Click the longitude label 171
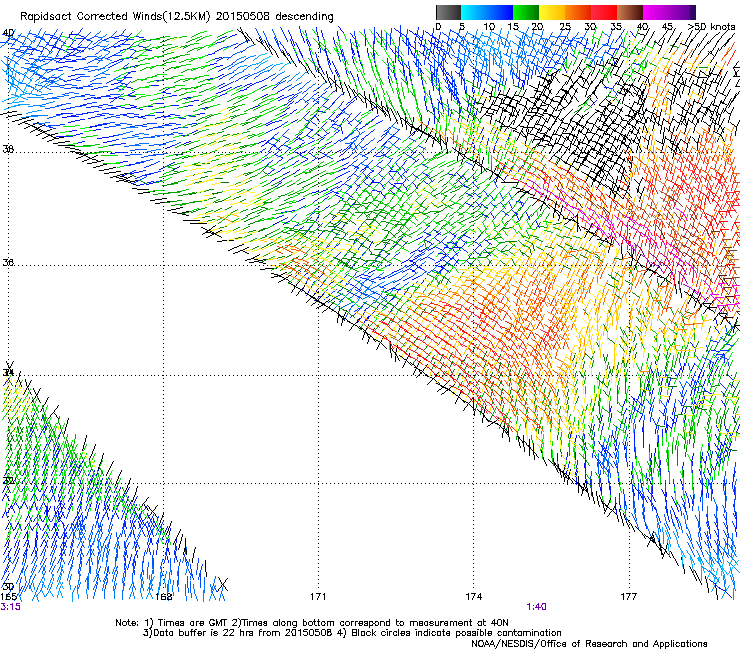This screenshot has width=740, height=650. (318, 597)
